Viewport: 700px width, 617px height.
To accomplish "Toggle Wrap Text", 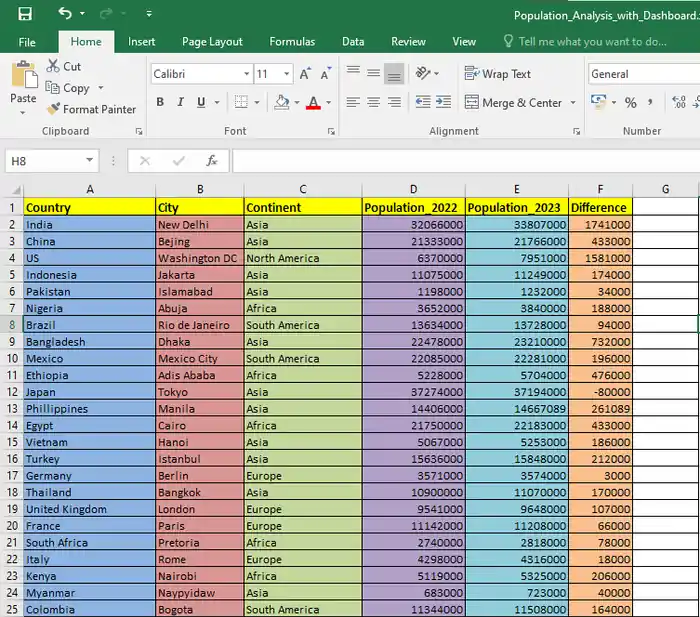I will (498, 74).
